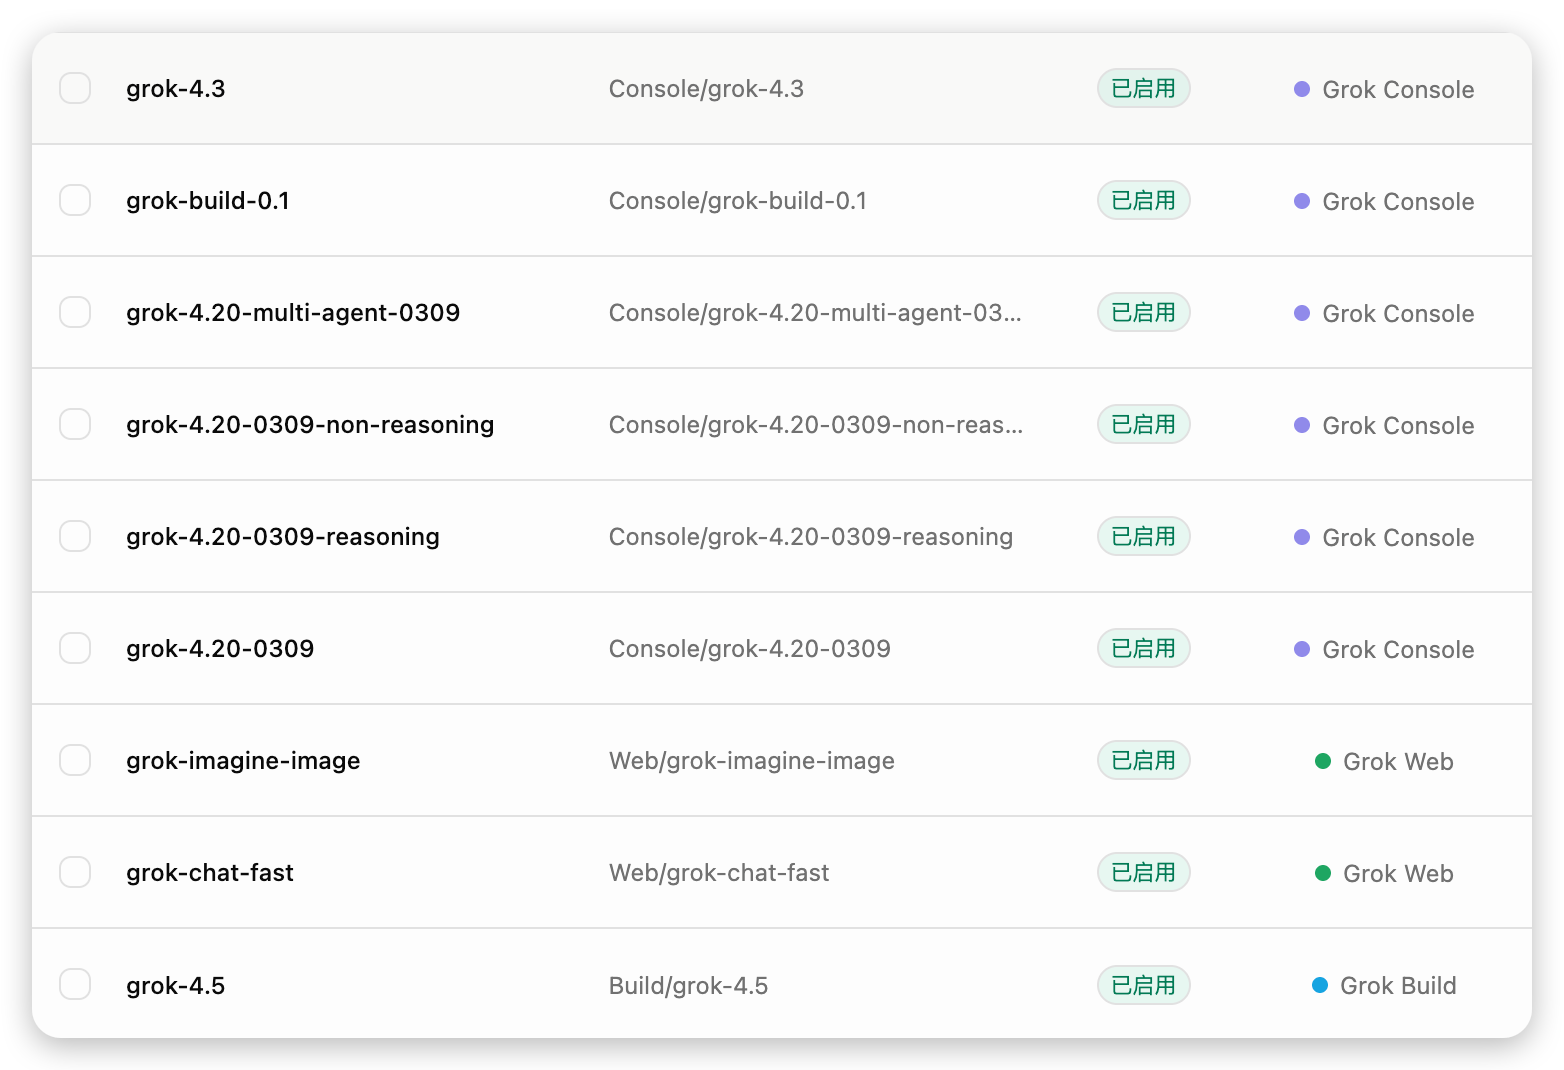Check the grok-4.20-0309-reasoning row checkbox
The width and height of the screenshot is (1564, 1070).
click(x=75, y=536)
